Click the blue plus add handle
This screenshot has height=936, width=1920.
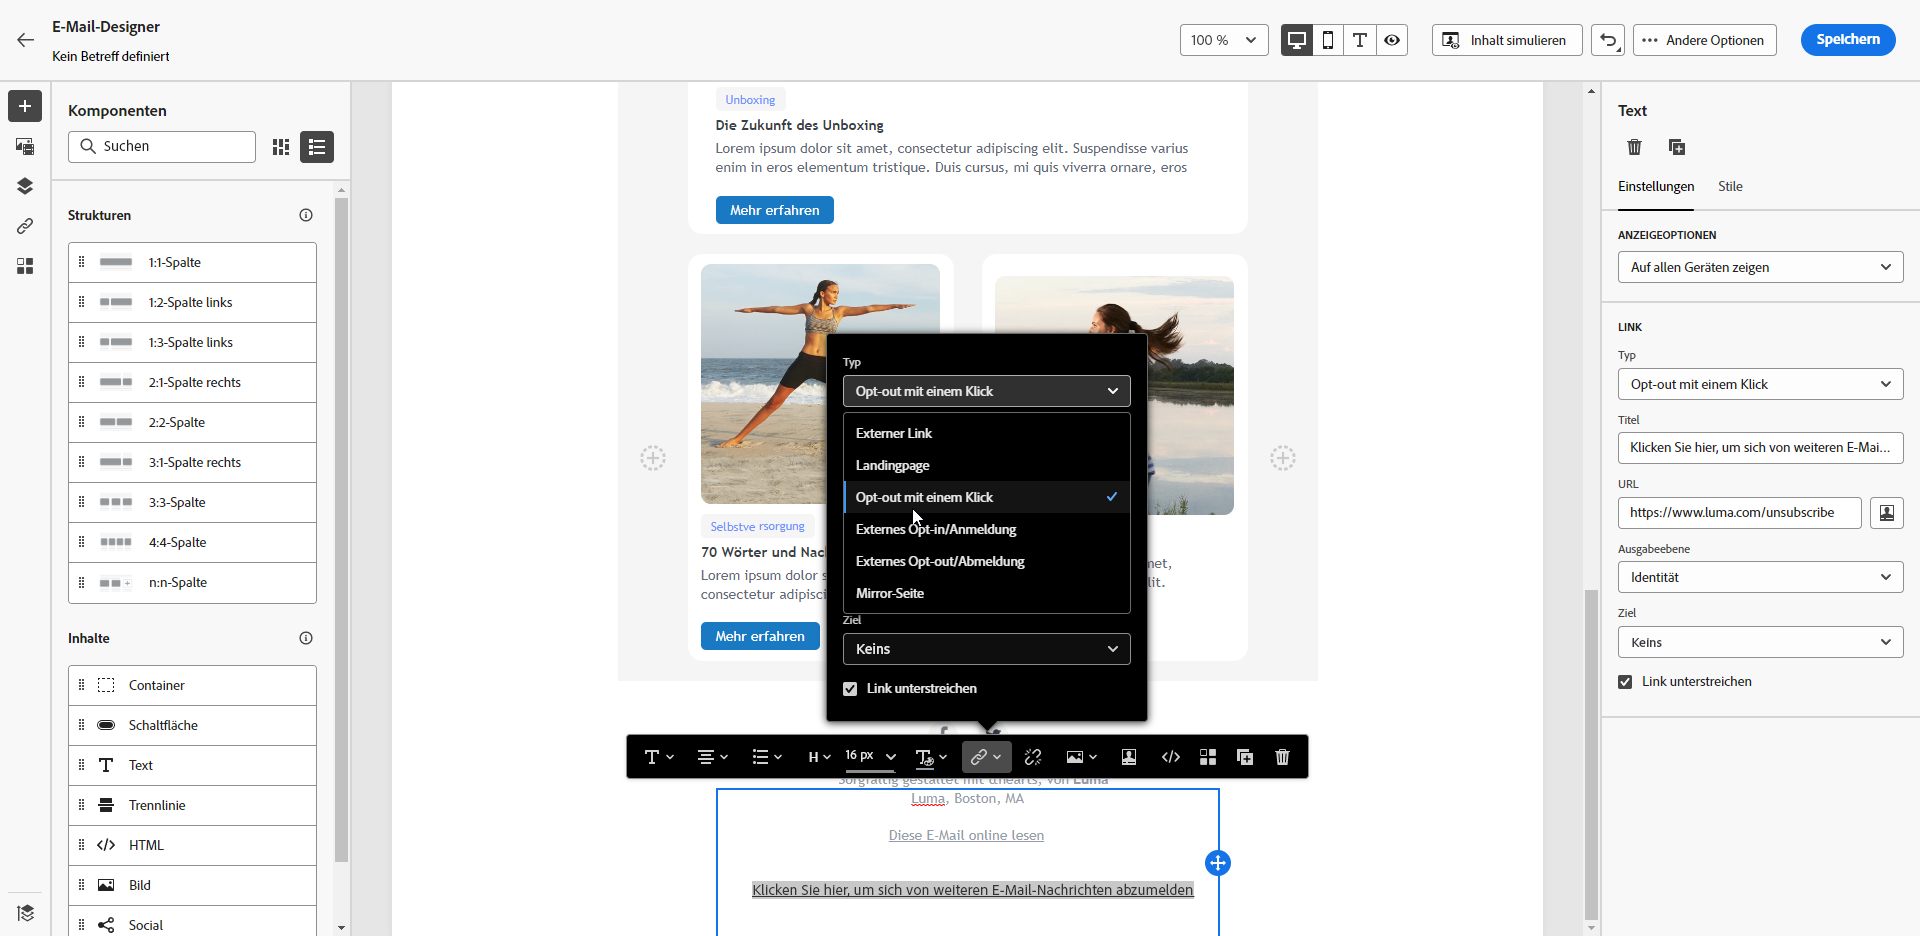pos(1218,863)
